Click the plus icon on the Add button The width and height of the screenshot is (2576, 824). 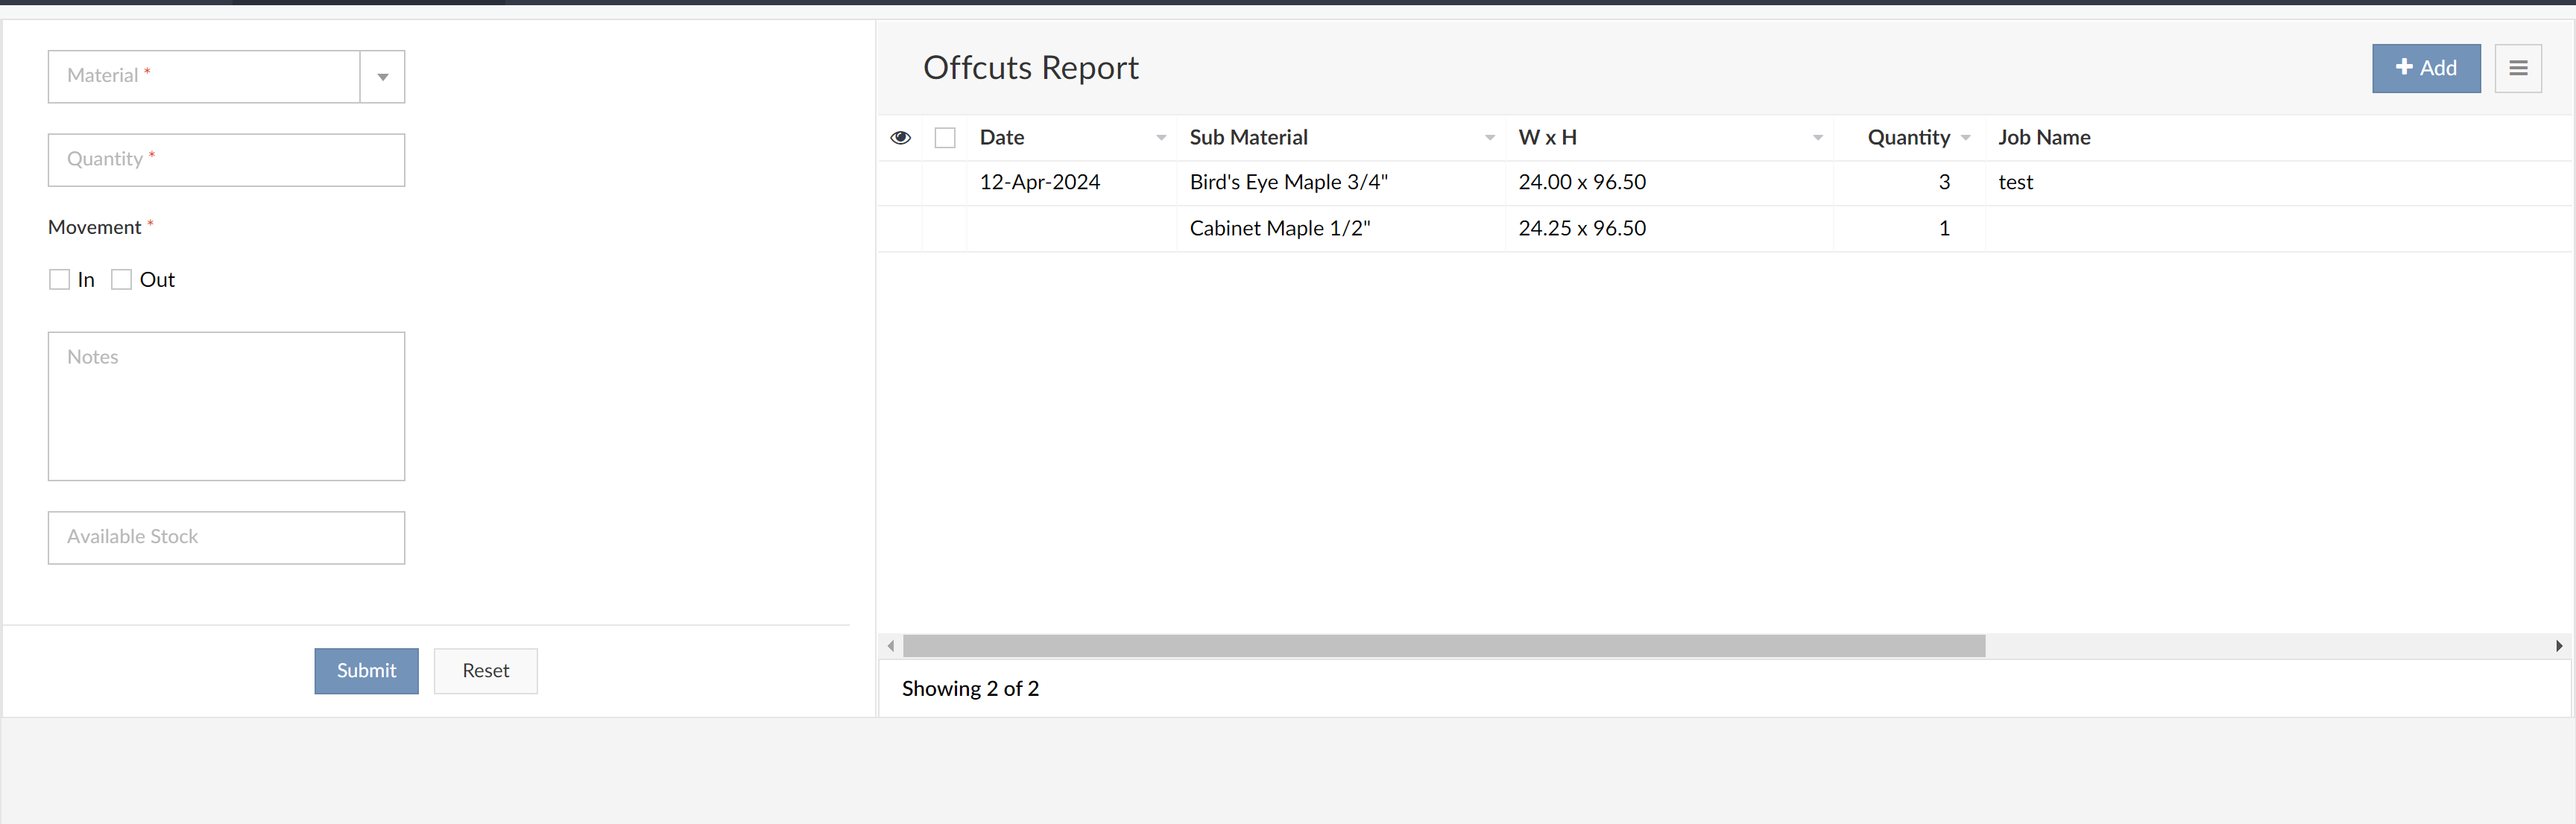click(x=2405, y=68)
